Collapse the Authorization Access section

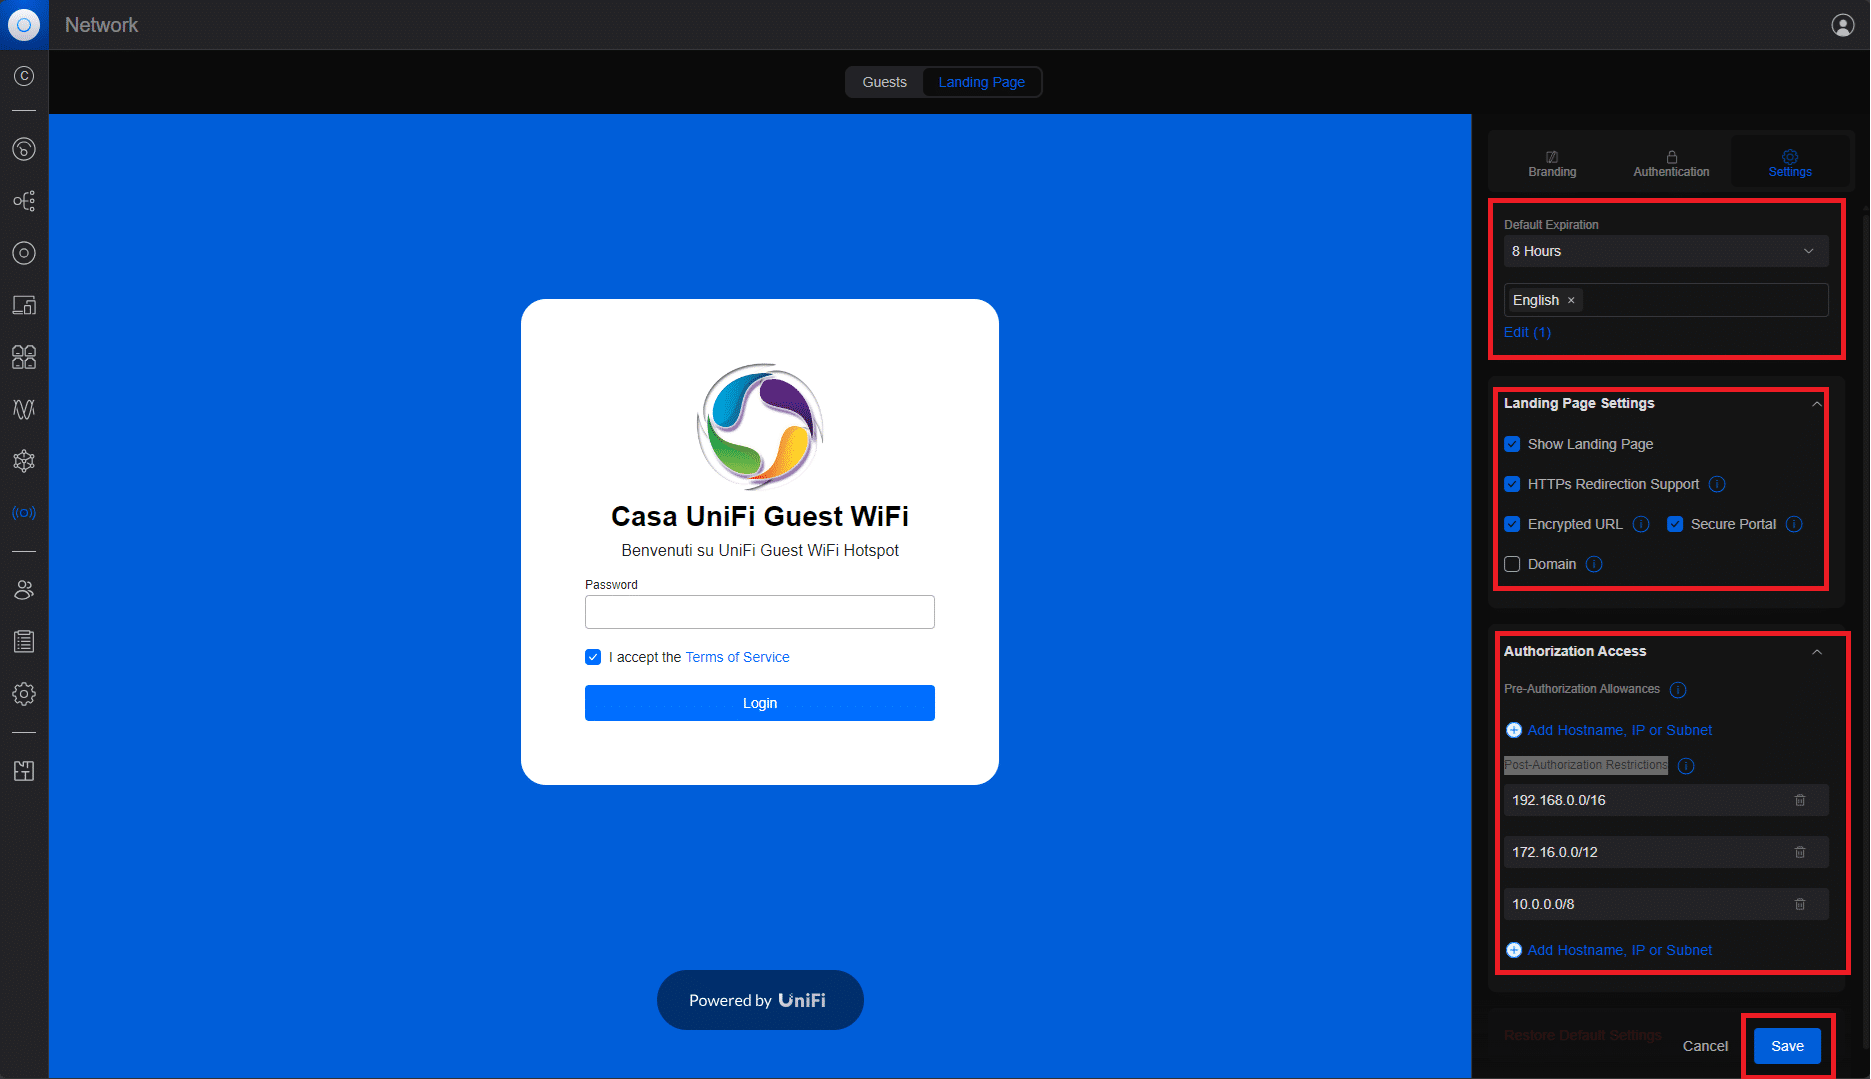1817,652
